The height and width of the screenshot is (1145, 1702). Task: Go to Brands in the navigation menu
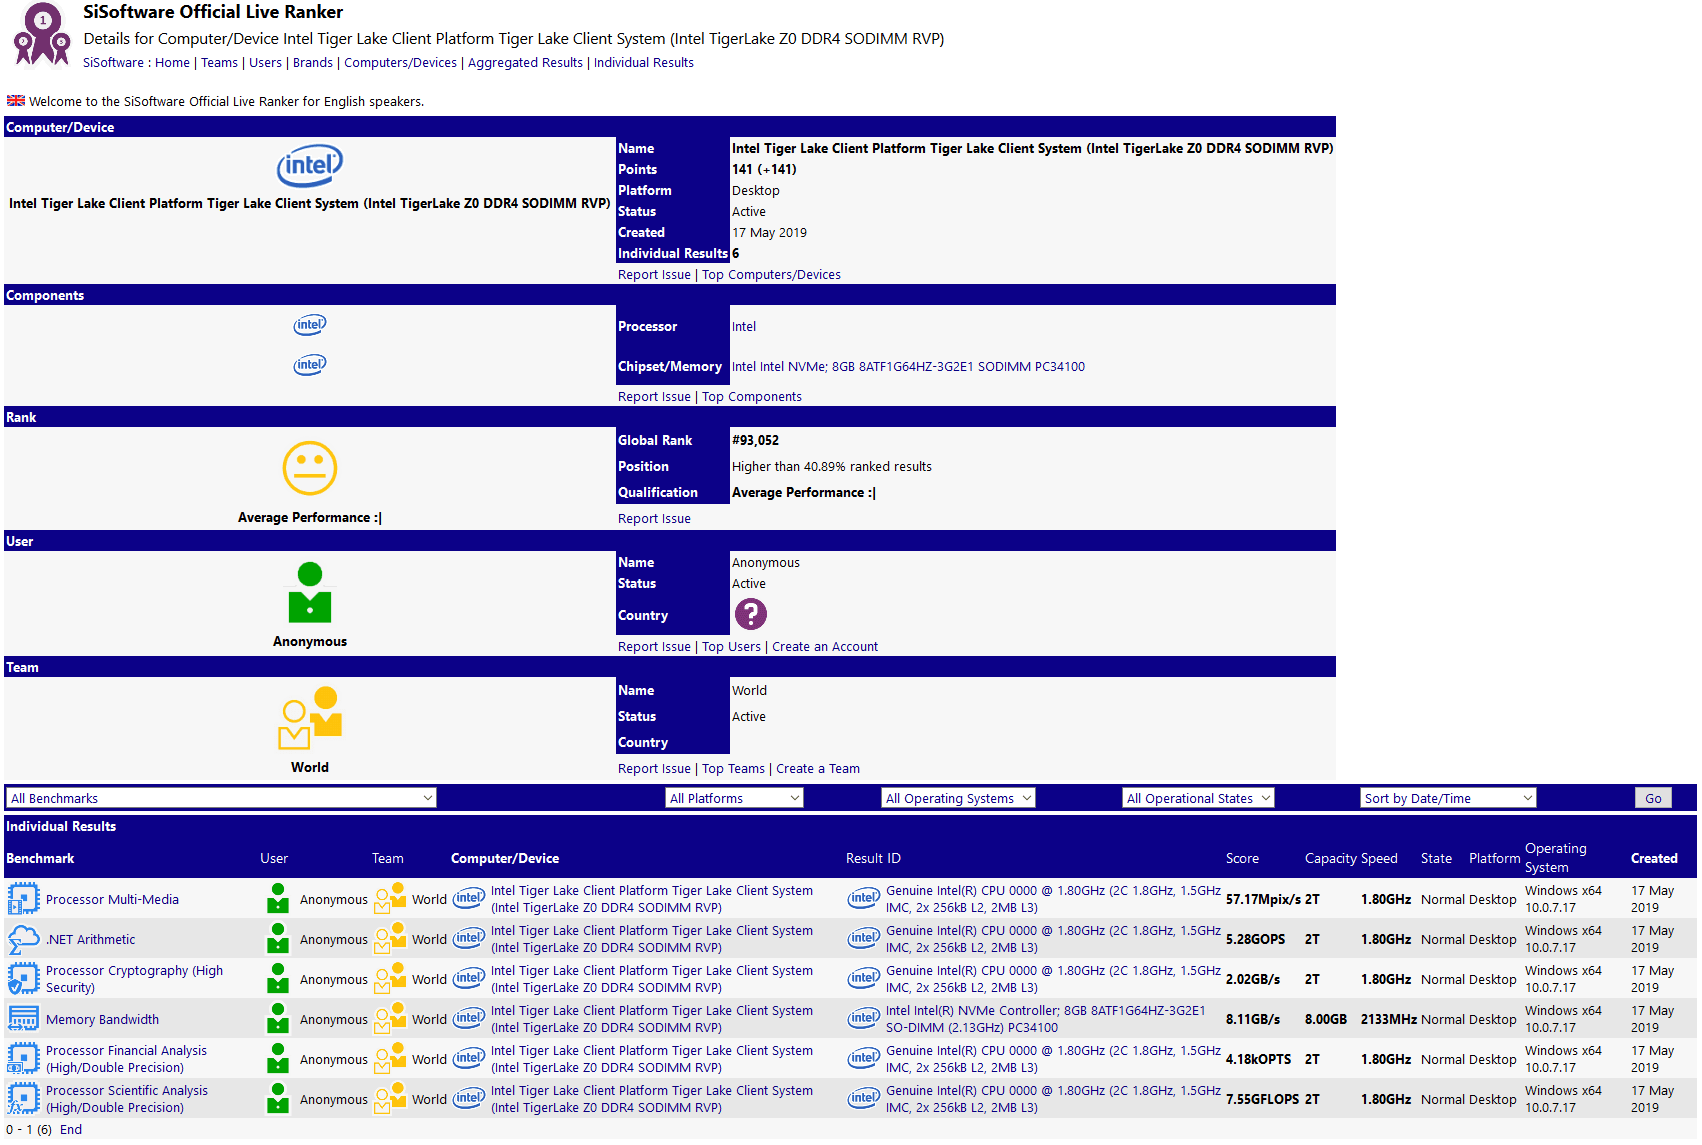coord(312,63)
